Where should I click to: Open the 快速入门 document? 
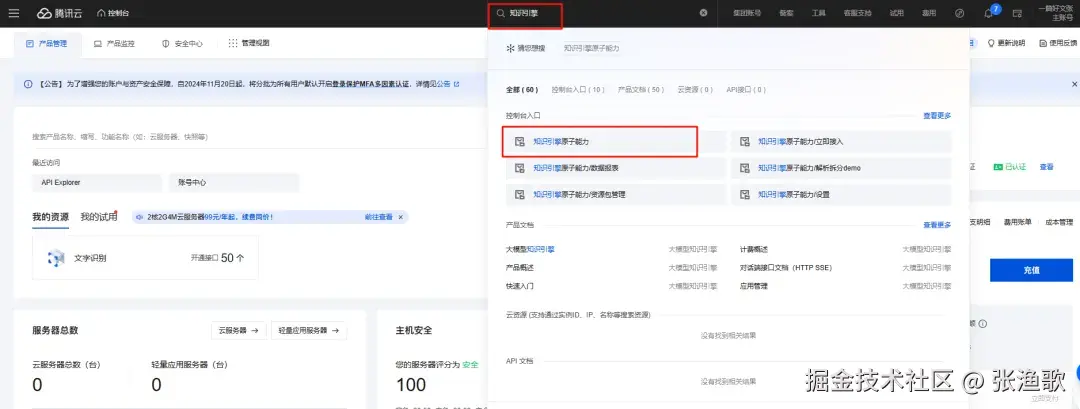(x=520, y=286)
